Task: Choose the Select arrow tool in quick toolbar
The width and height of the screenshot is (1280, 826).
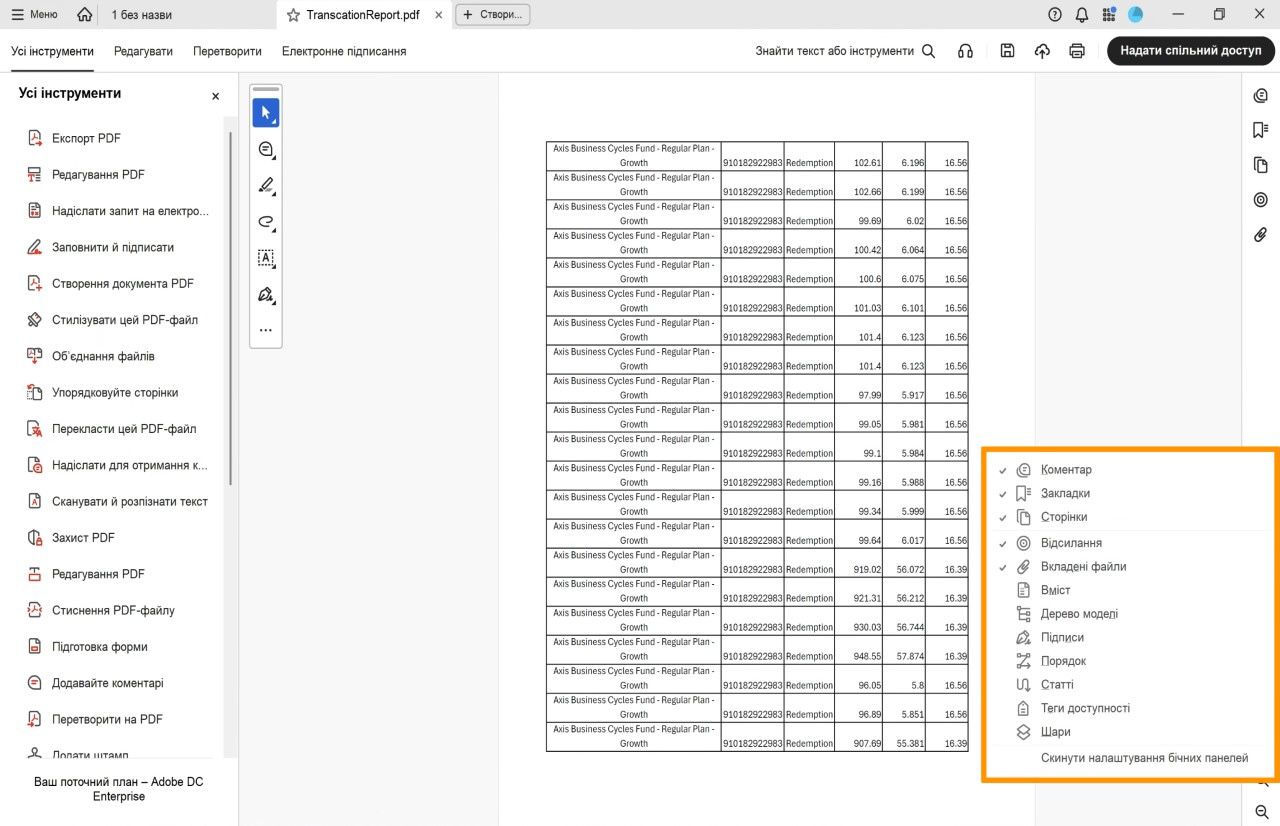Action: coord(266,113)
